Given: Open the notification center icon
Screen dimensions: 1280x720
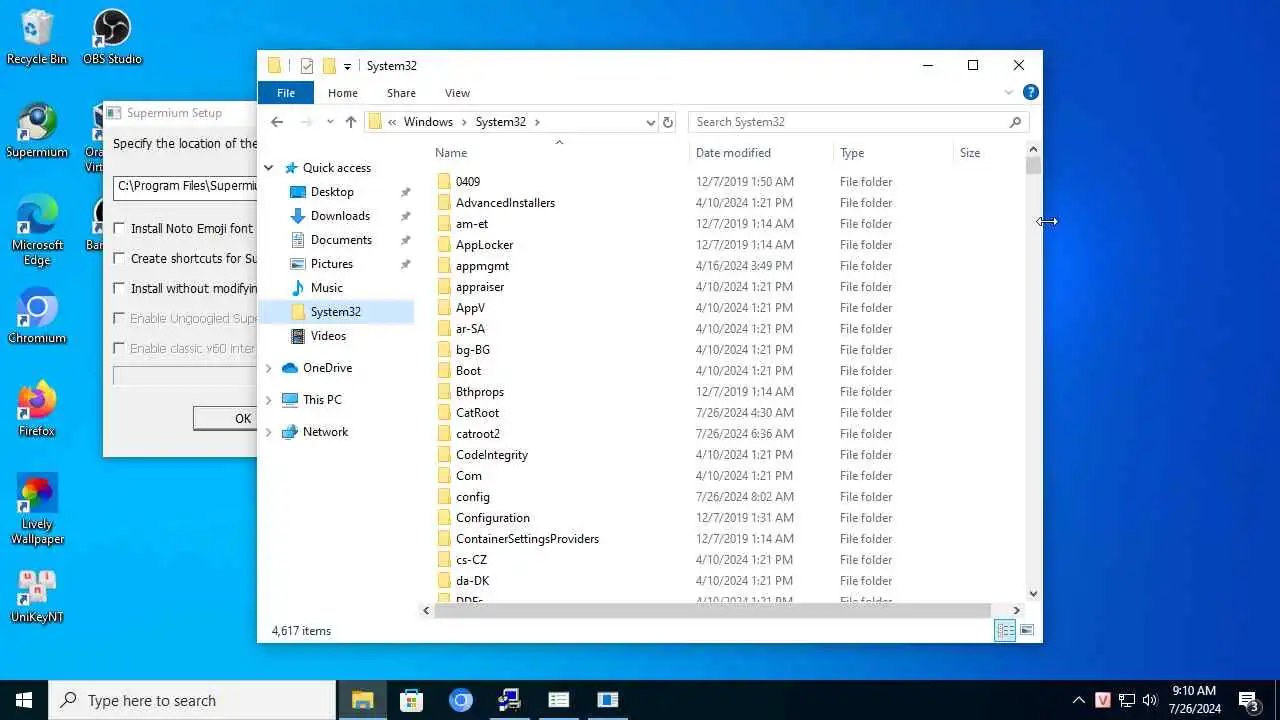Looking at the screenshot, I should coord(1248,700).
